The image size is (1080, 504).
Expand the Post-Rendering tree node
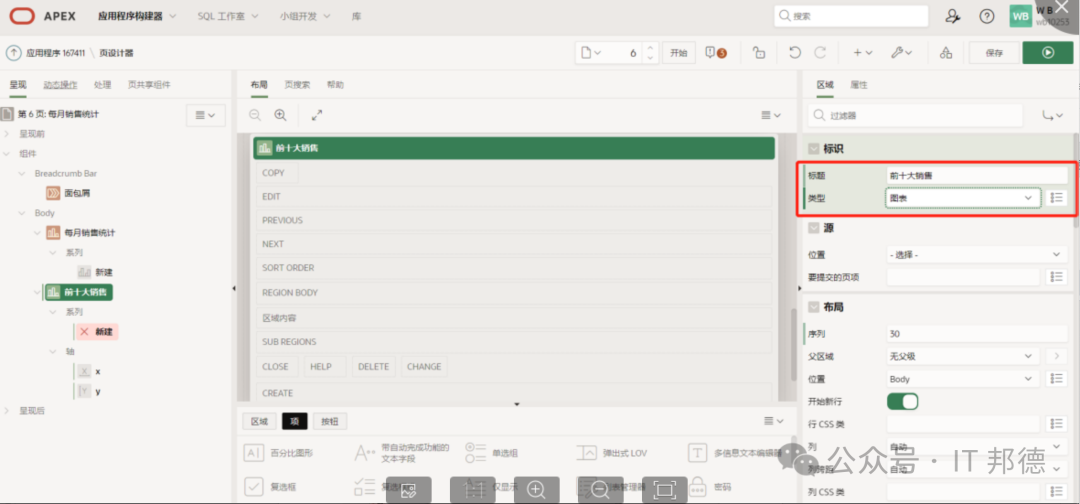click(x=7, y=410)
